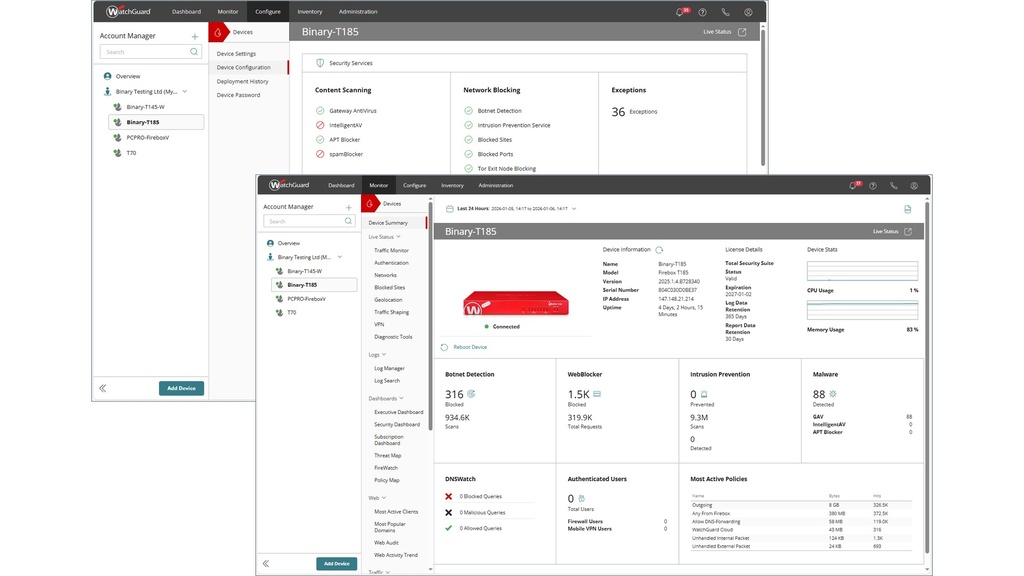
Task: Click the help icon in the back Configure window
Action: [x=702, y=12]
